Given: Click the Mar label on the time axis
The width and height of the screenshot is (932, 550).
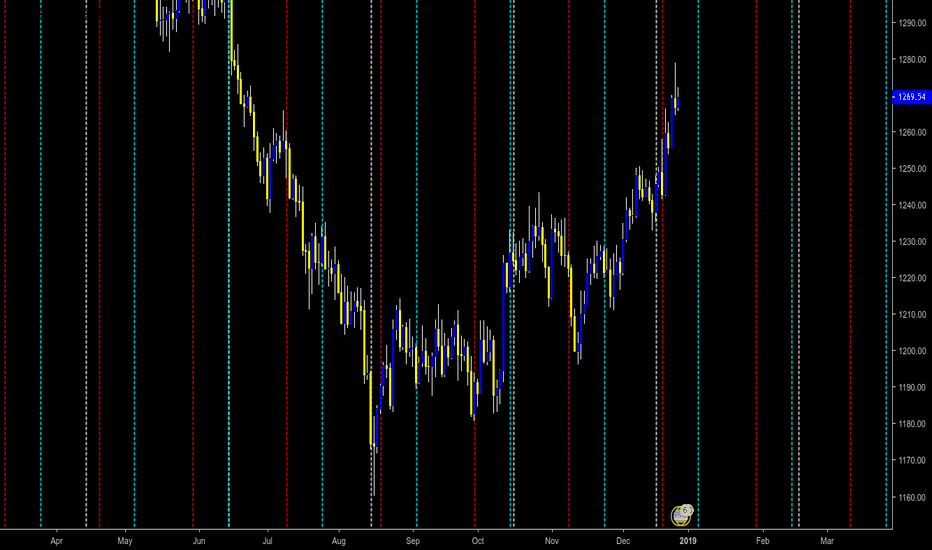Looking at the screenshot, I should pos(827,541).
